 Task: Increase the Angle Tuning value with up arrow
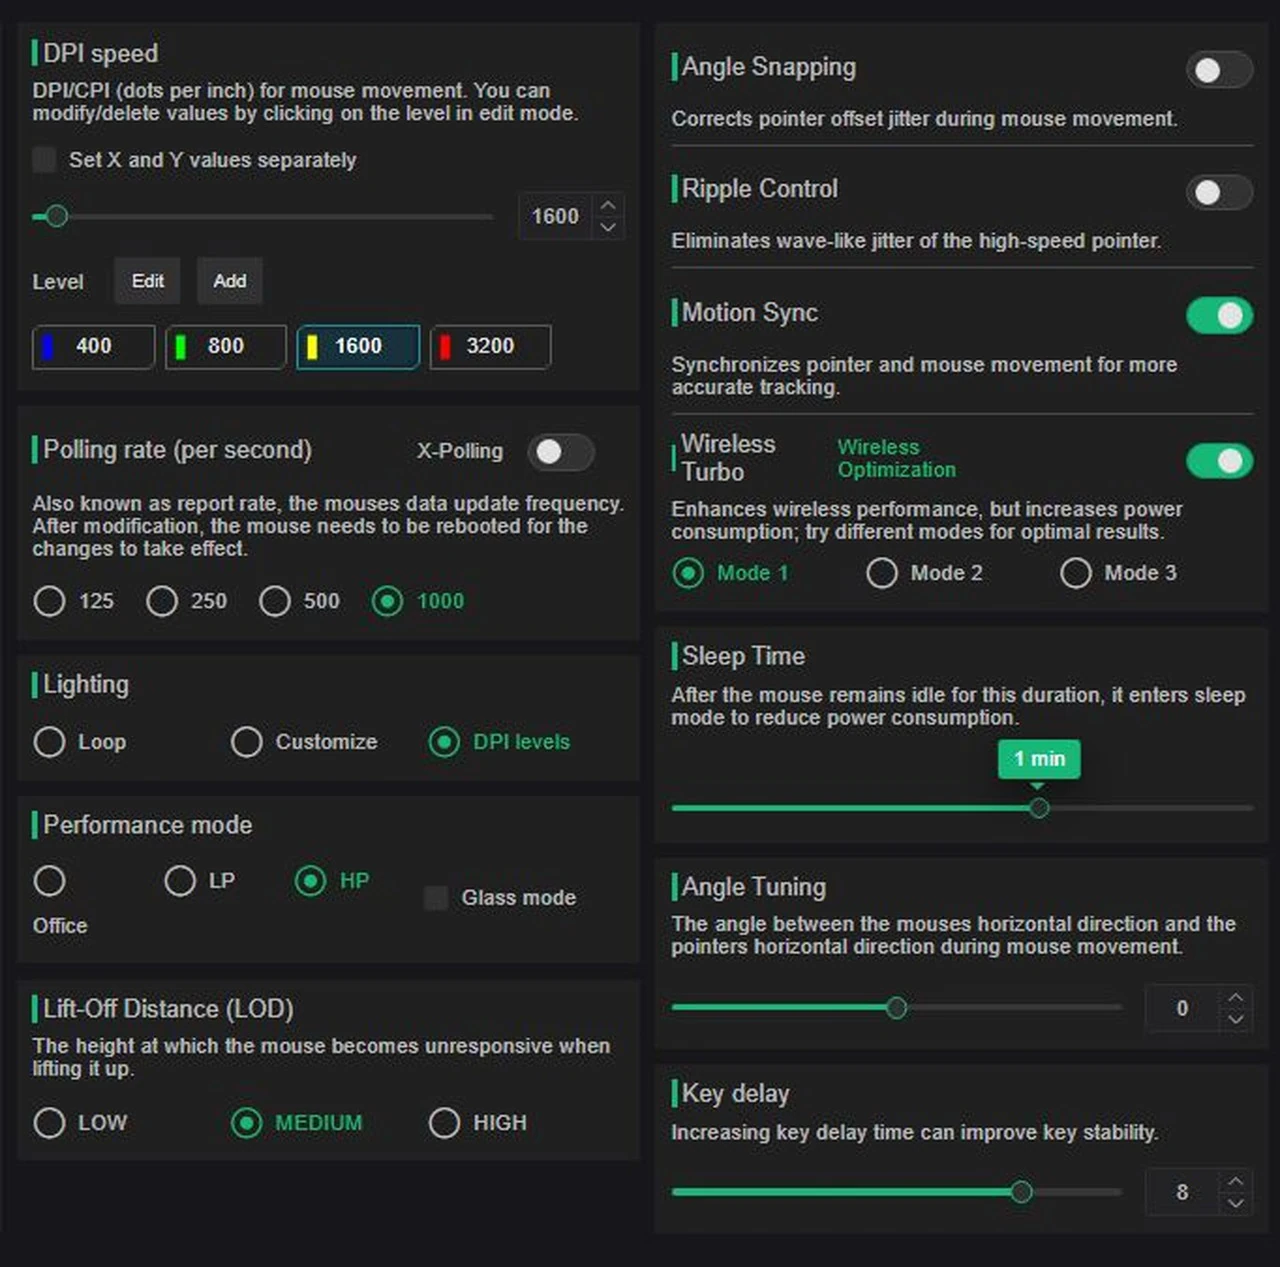click(1236, 997)
